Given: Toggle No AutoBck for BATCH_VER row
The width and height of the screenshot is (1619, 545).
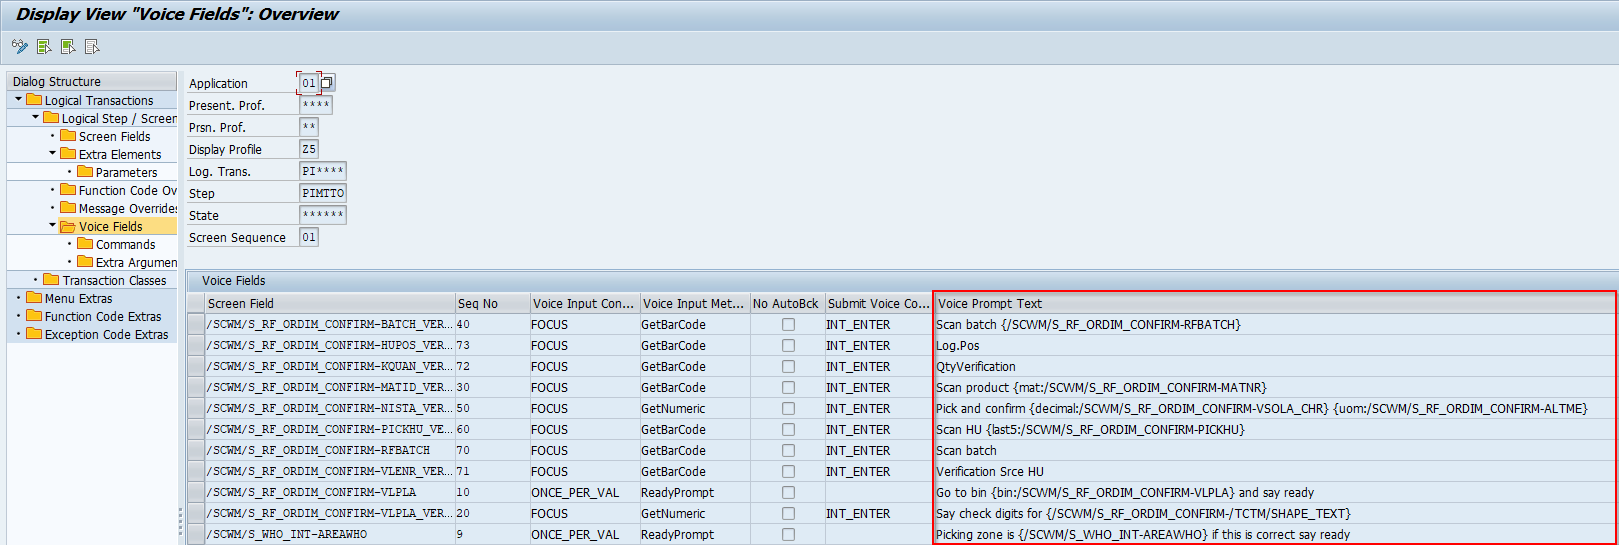Looking at the screenshot, I should pyautogui.click(x=788, y=325).
